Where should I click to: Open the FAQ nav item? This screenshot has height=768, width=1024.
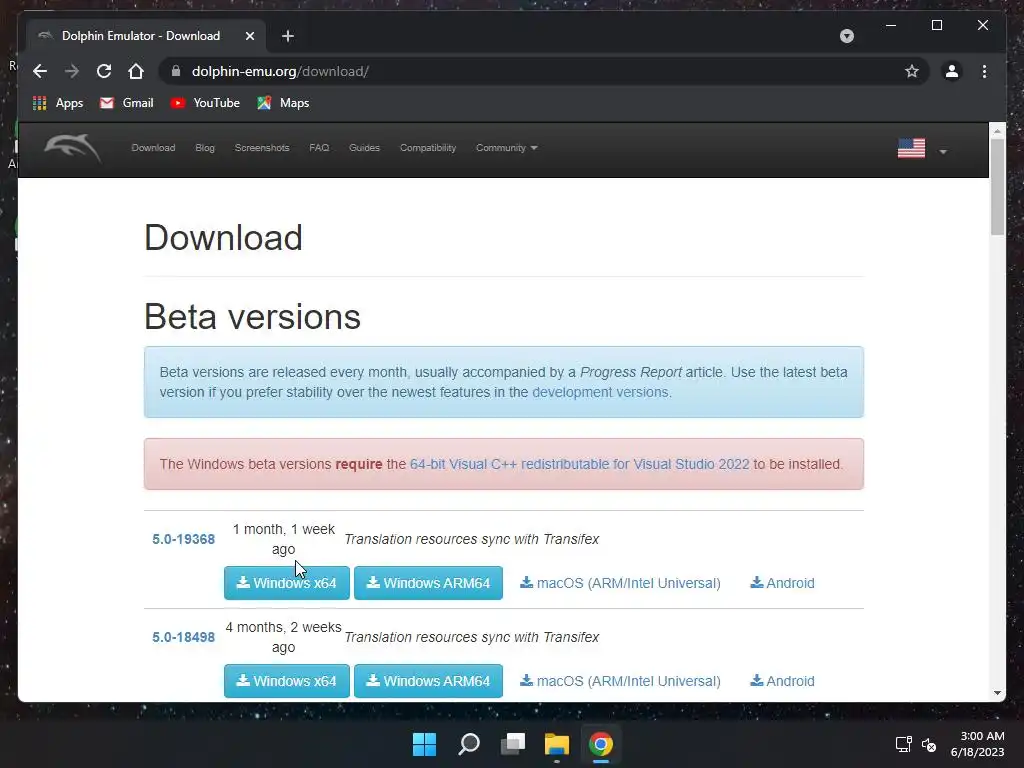tap(319, 148)
